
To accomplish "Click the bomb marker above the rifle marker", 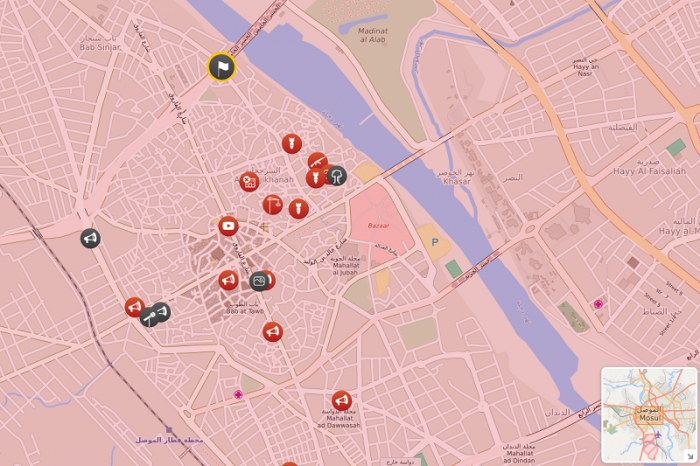I will (x=292, y=144).
